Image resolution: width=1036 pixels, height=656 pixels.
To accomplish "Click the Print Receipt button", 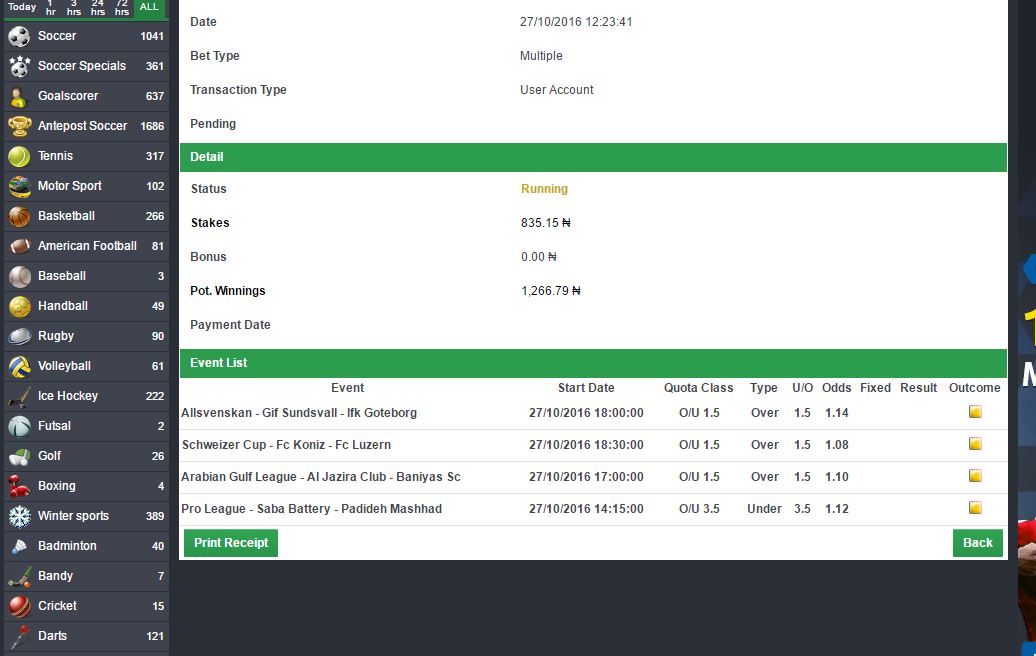I will pyautogui.click(x=231, y=543).
